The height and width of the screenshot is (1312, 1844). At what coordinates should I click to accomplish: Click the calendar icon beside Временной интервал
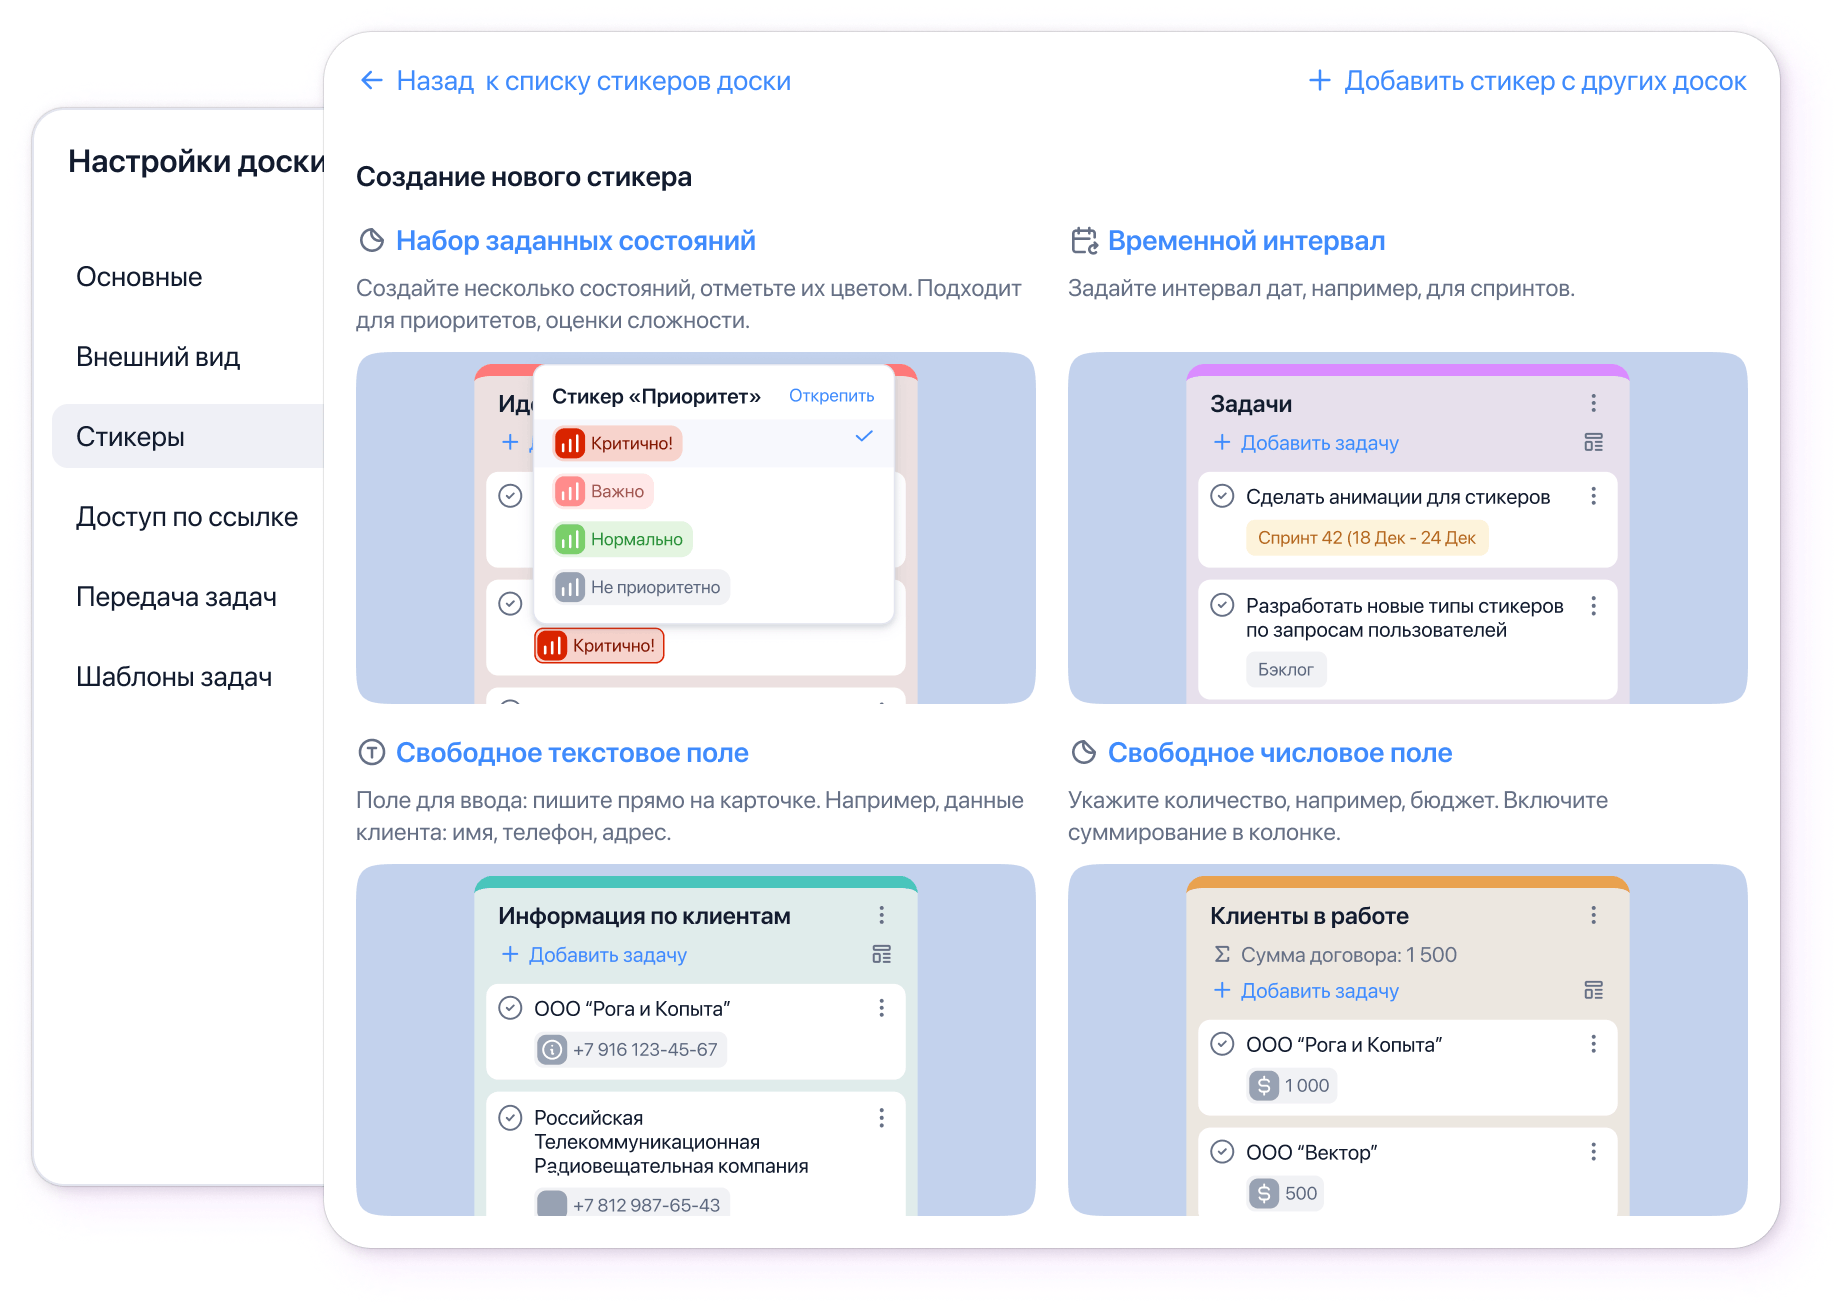pyautogui.click(x=1084, y=241)
